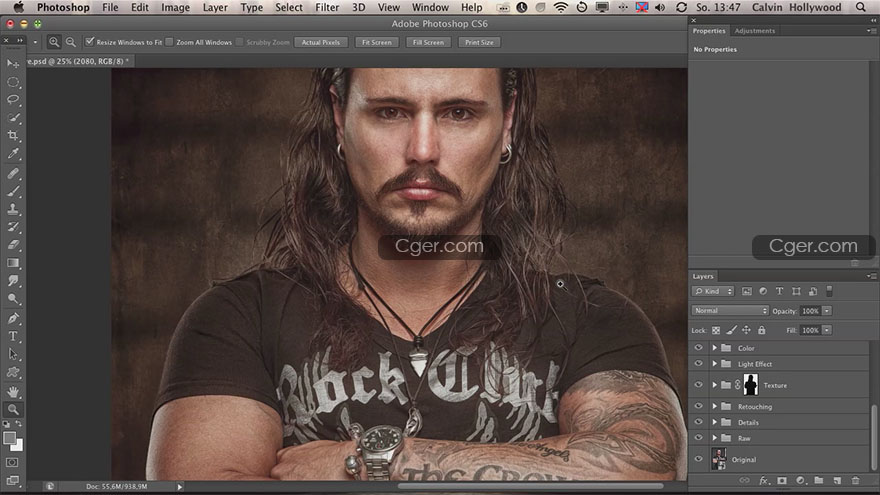880x495 pixels.
Task: Expand the Details group
Action: tap(714, 422)
